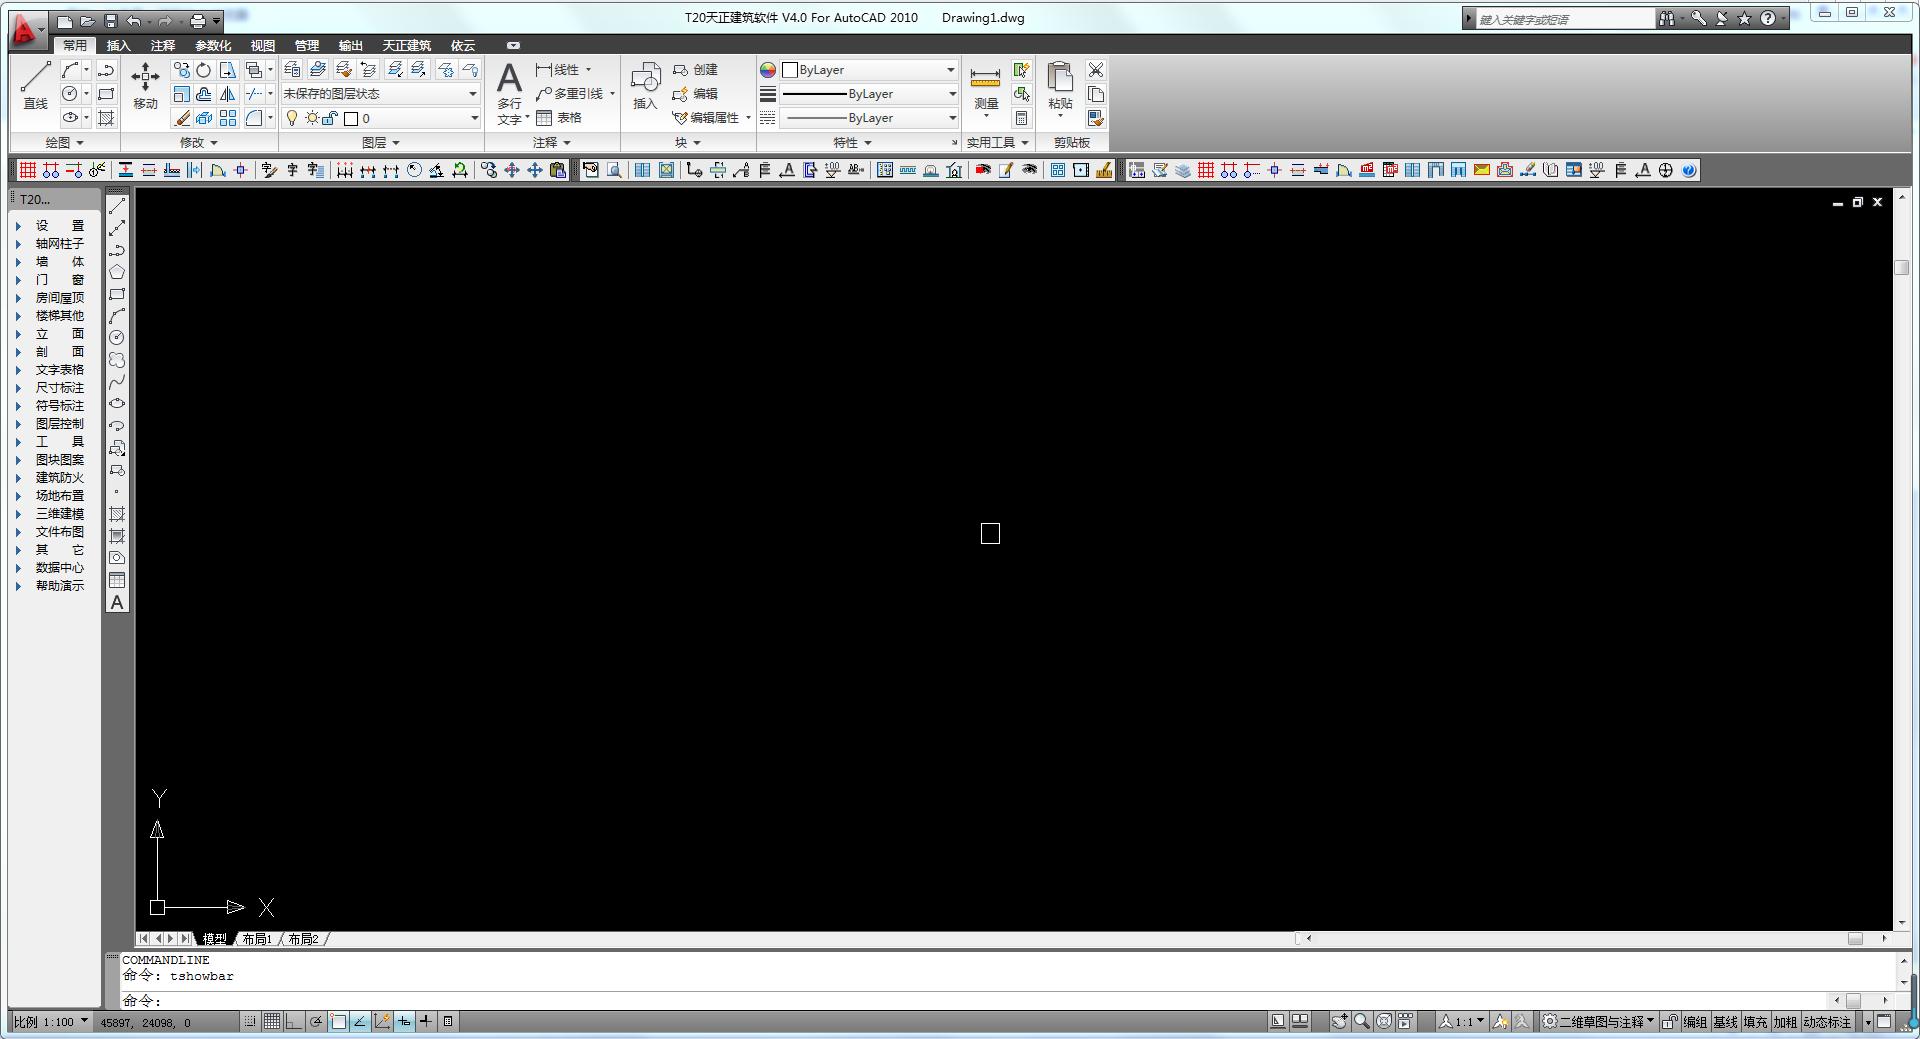Click the blue help icon at toolbar end
This screenshot has width=1920, height=1039.
pyautogui.click(x=1689, y=170)
